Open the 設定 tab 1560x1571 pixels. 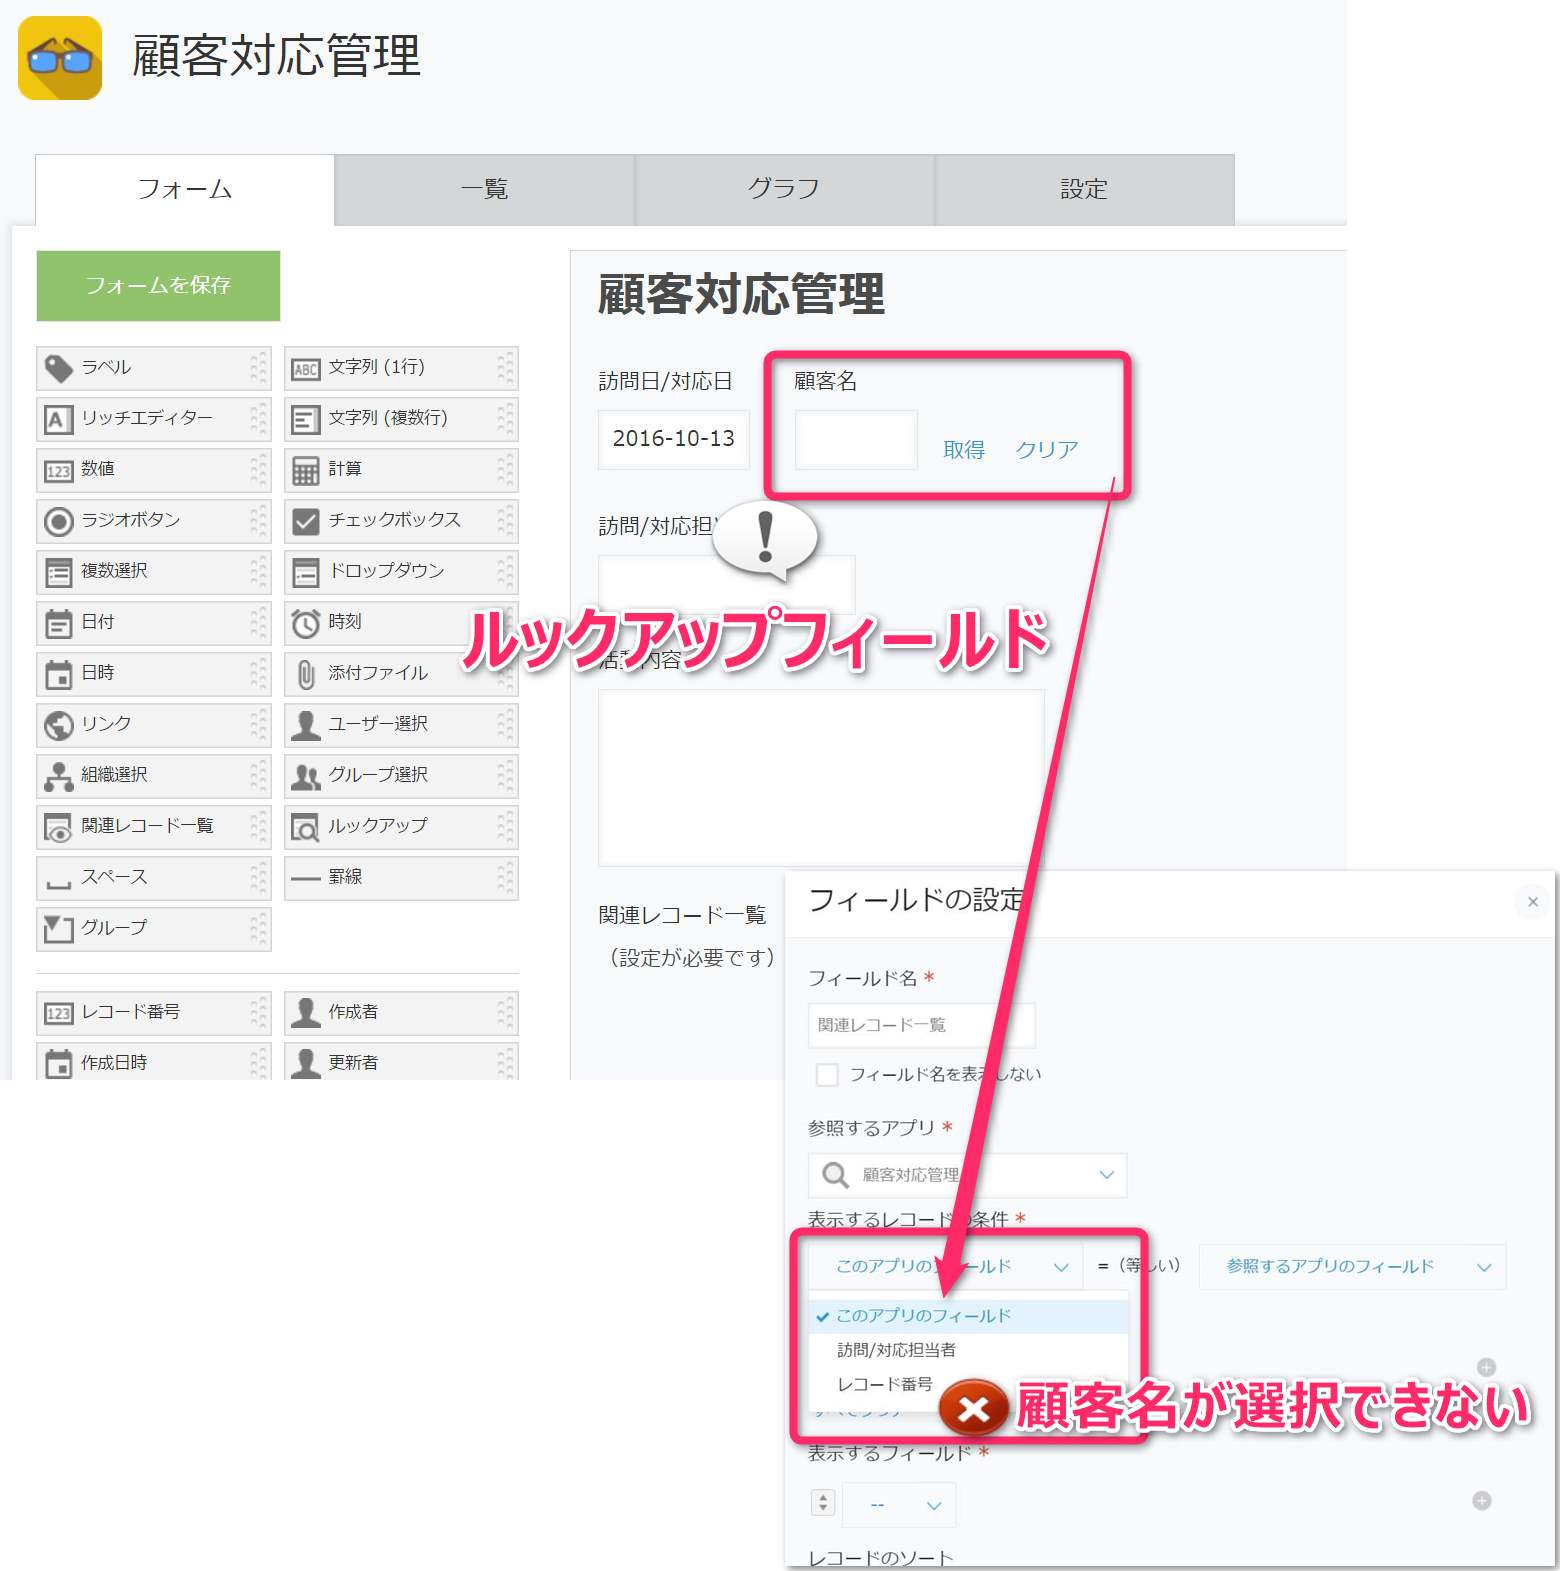(x=1085, y=189)
